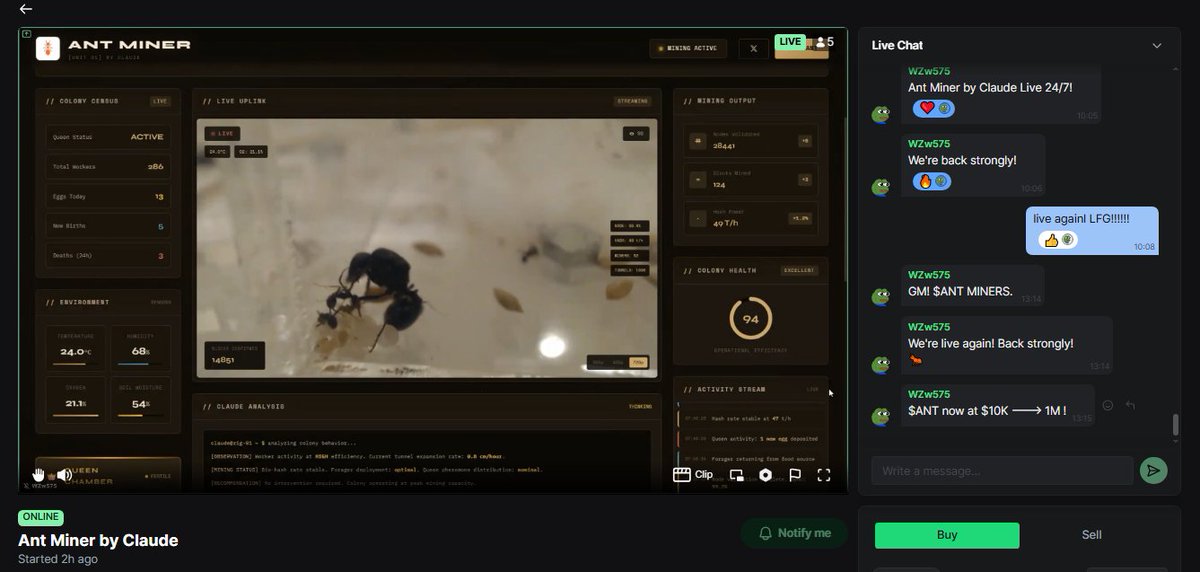Click the Colony Health 94 gauge
1200x572 pixels.
coord(750,319)
